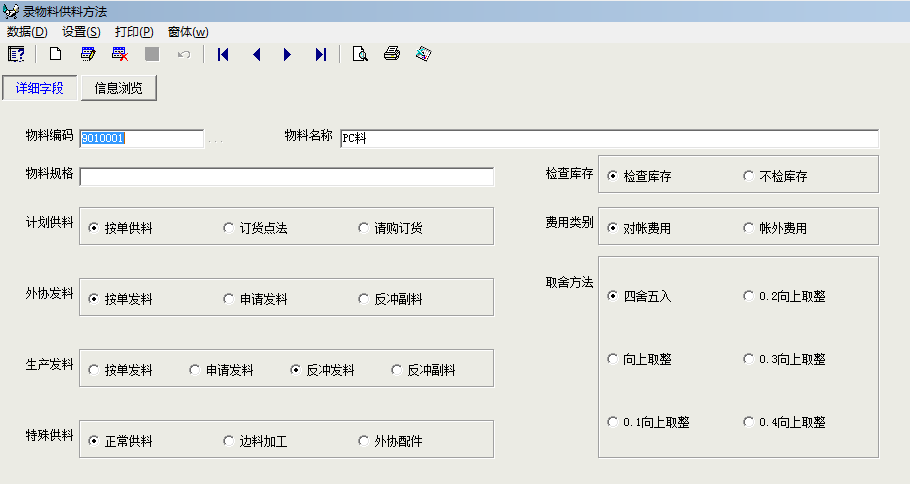Go to the next record arrow
Screen dimensions: 910x484
[288, 54]
